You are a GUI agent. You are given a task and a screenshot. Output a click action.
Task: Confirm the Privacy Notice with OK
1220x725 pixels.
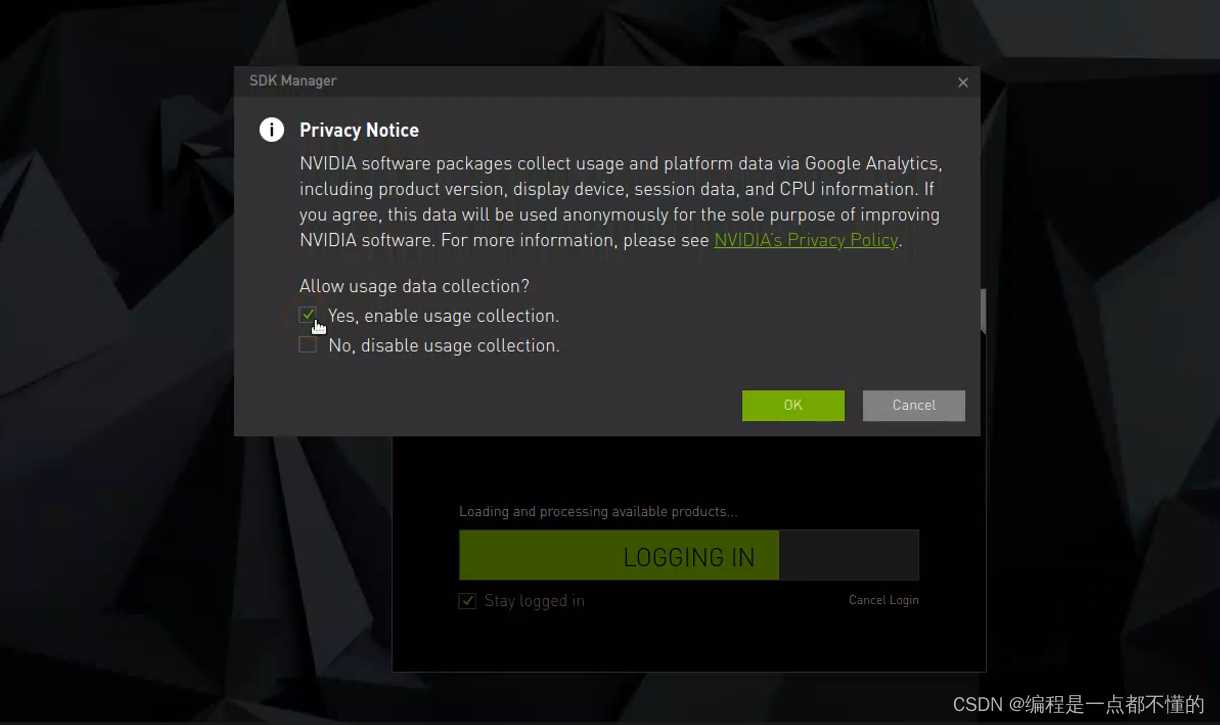pos(793,405)
